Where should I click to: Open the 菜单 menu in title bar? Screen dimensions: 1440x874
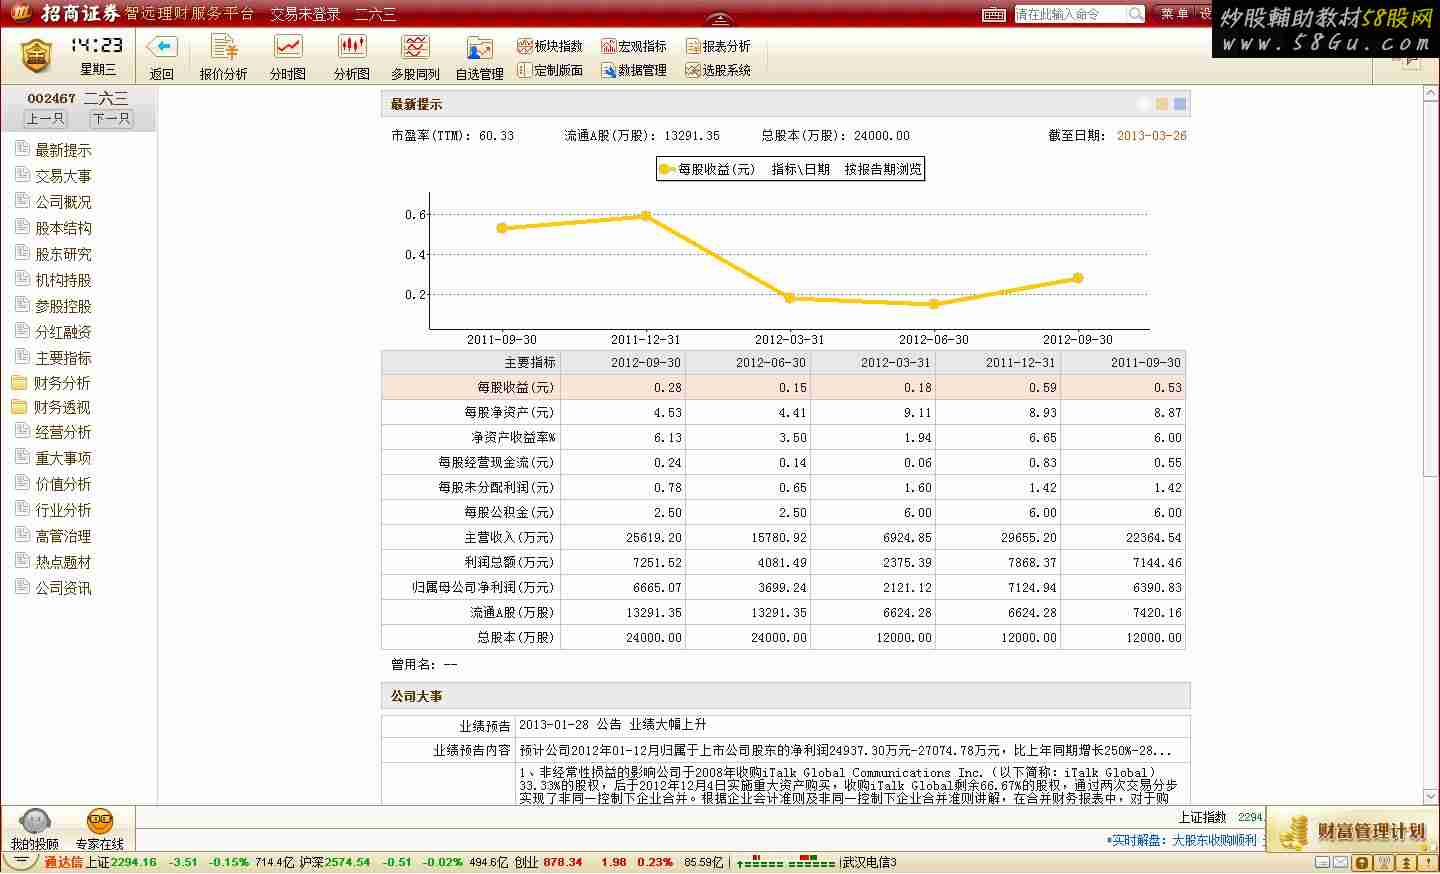(1175, 14)
